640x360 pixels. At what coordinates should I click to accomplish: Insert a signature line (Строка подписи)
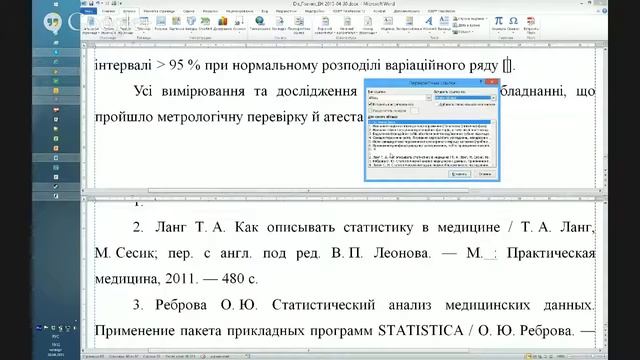[470, 19]
